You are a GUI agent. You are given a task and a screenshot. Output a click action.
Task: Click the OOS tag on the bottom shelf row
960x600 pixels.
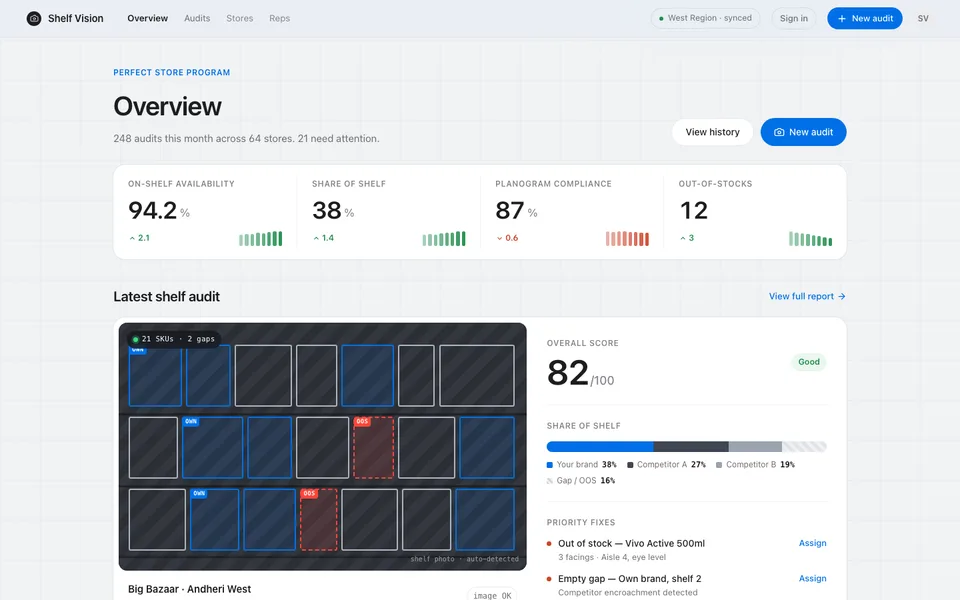pos(309,493)
